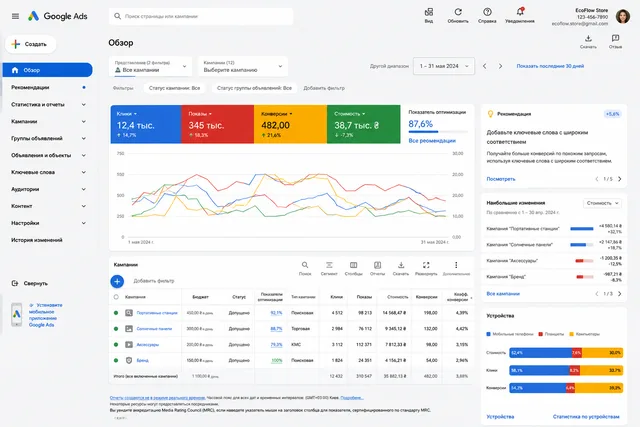The height and width of the screenshot is (427, 640).
Task: Open the Конверсии metric dropdown
Action: tap(277, 114)
